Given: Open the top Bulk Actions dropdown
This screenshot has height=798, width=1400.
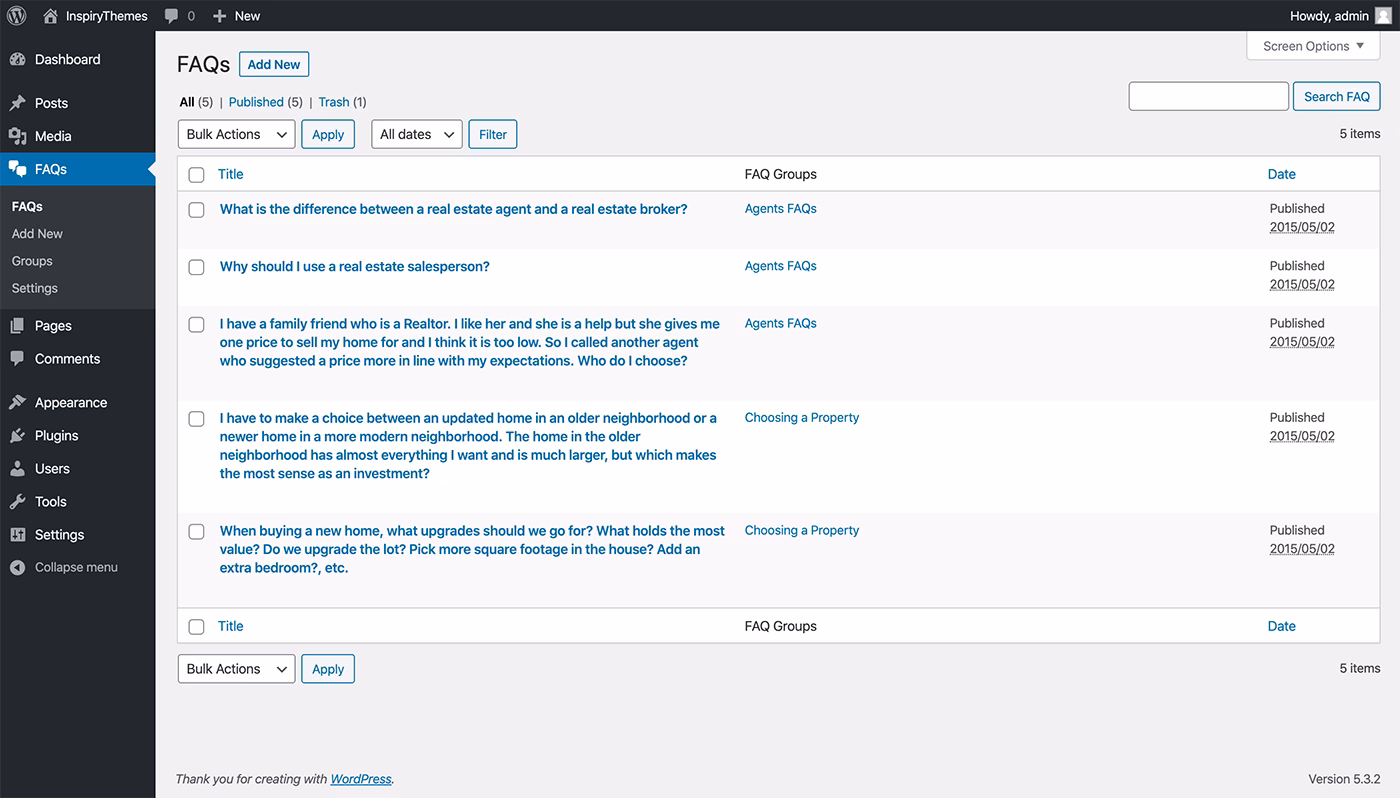Looking at the screenshot, I should coord(236,134).
